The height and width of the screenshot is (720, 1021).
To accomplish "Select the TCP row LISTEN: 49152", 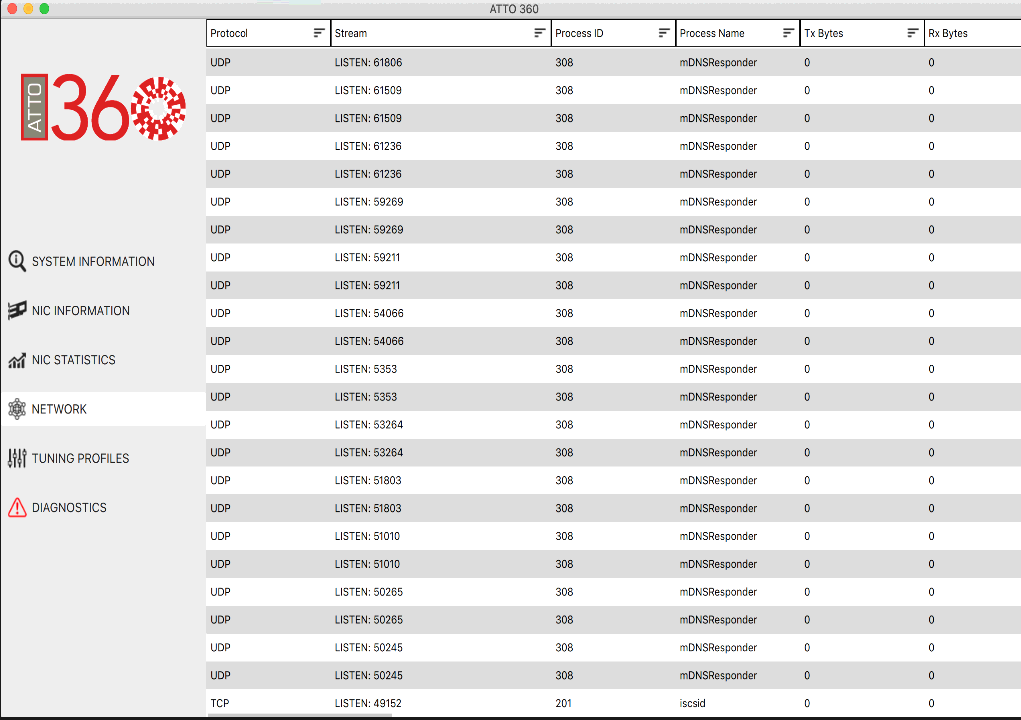I will (613, 703).
